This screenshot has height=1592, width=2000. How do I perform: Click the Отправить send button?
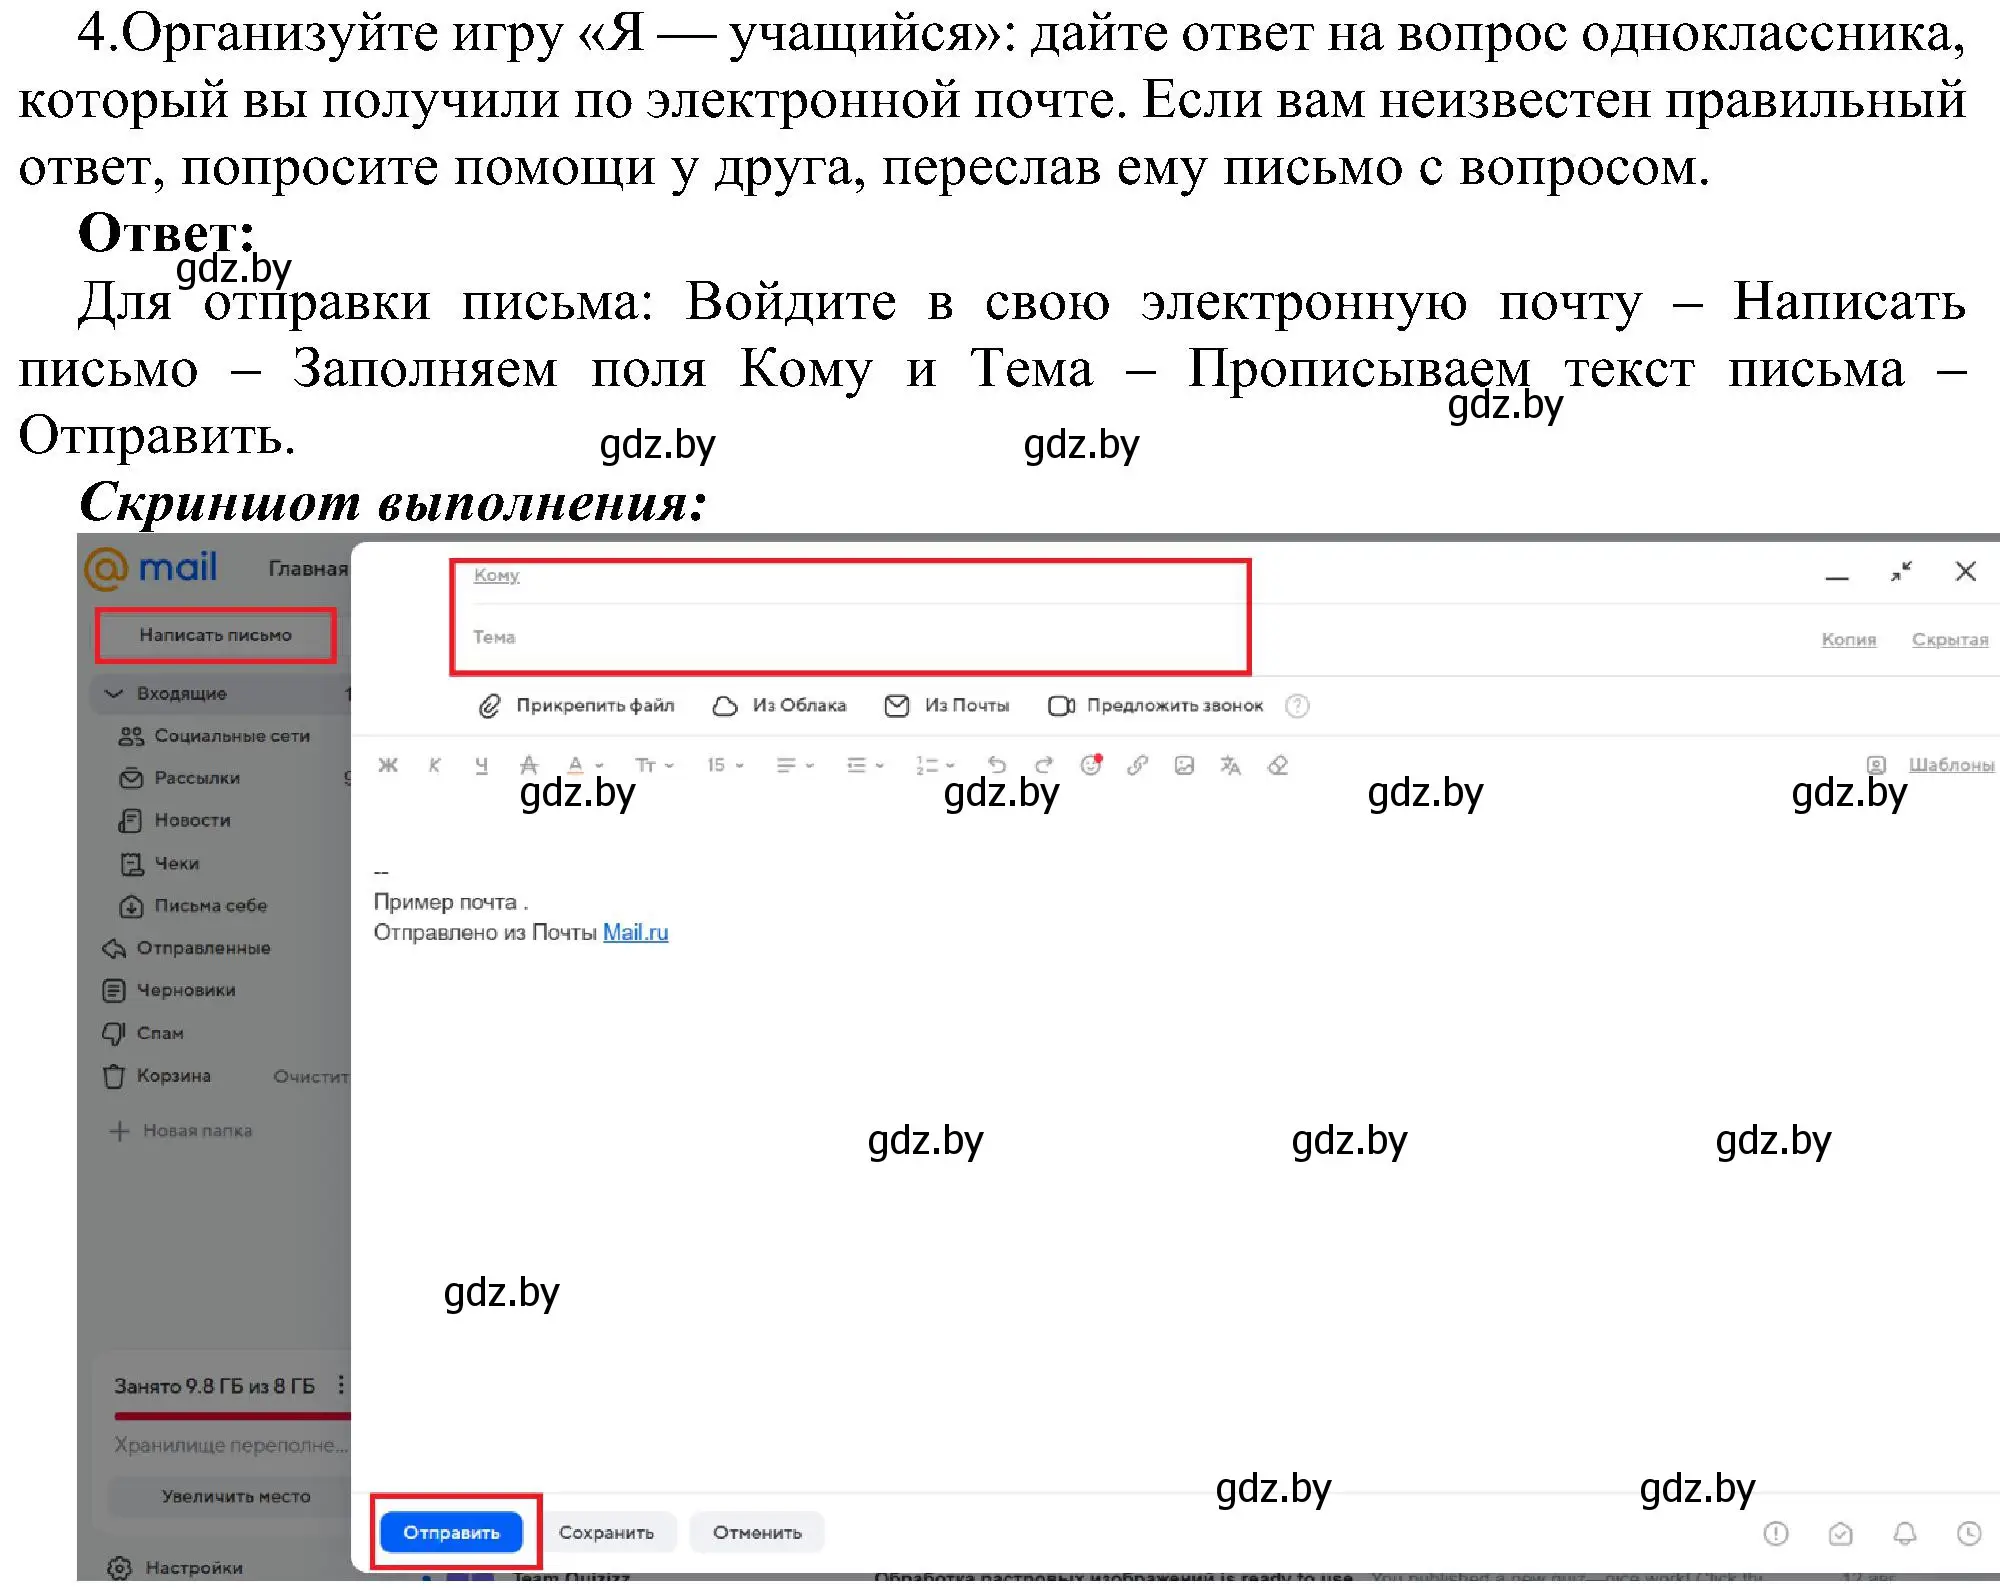click(x=451, y=1532)
